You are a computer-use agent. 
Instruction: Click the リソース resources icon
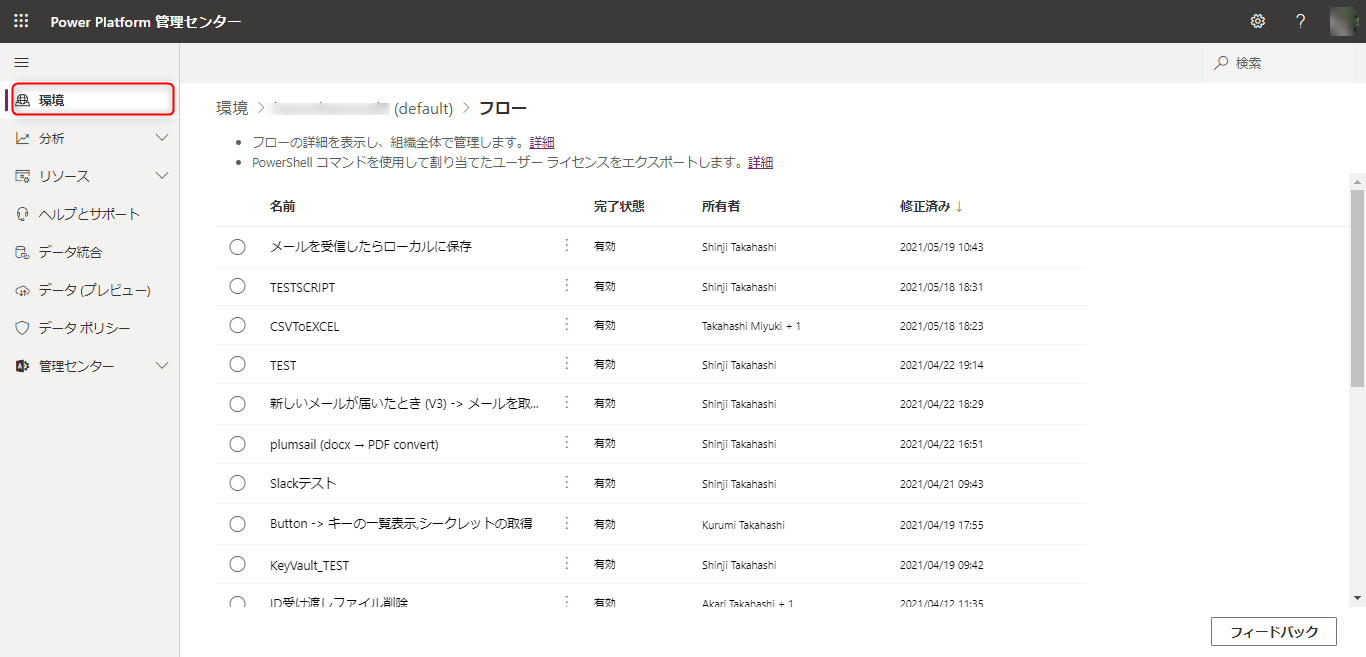23,176
